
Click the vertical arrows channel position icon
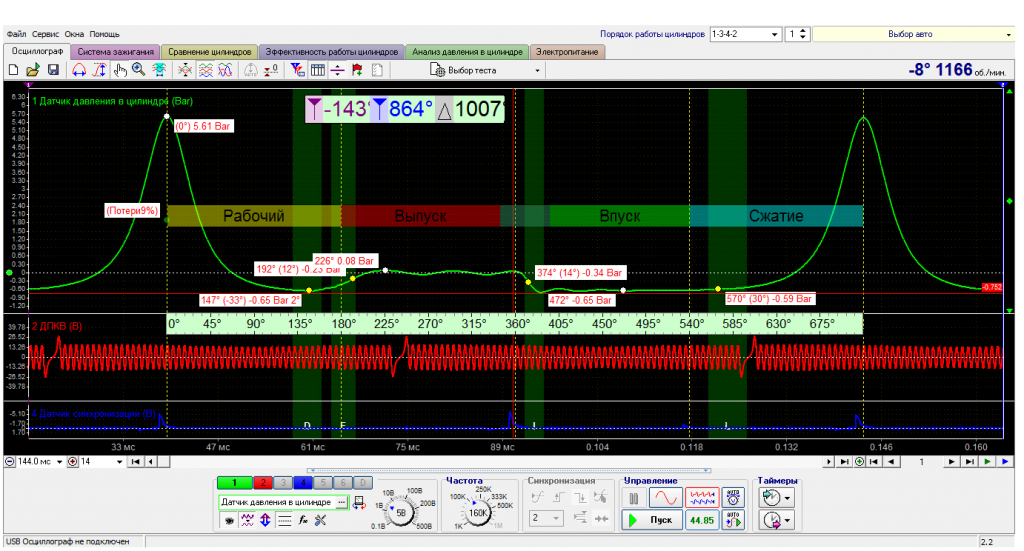tap(265, 520)
